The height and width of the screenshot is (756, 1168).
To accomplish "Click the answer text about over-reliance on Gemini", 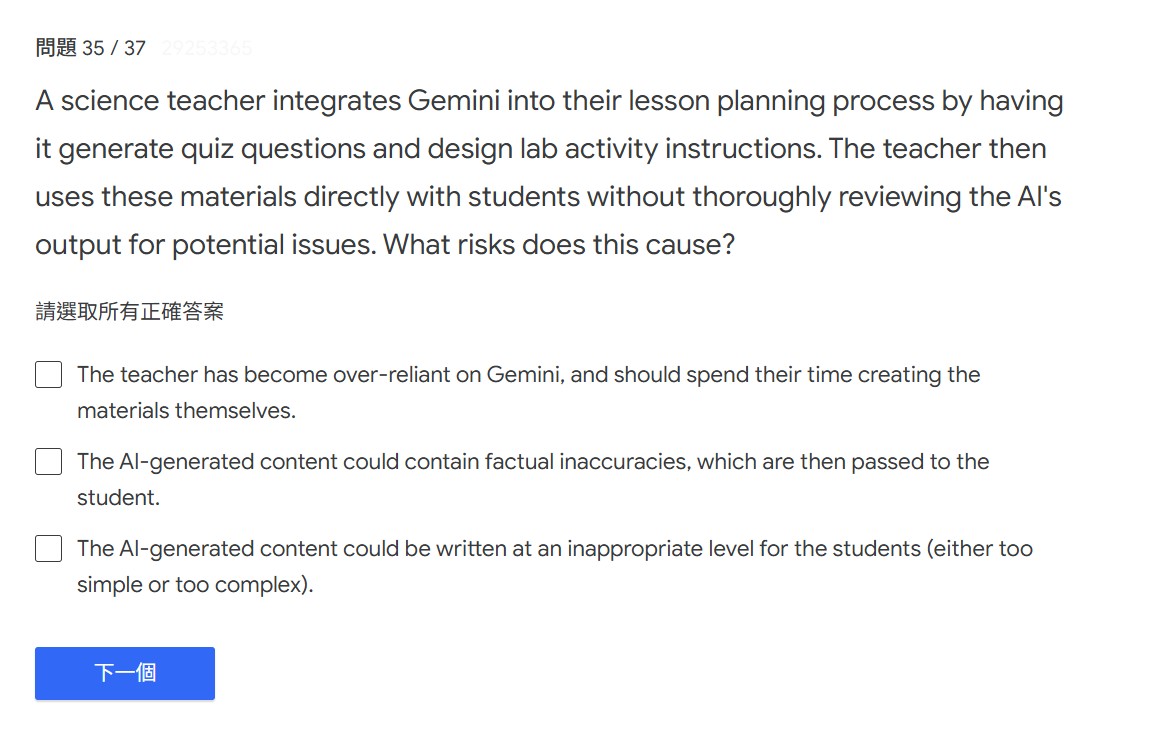I will (x=528, y=376).
